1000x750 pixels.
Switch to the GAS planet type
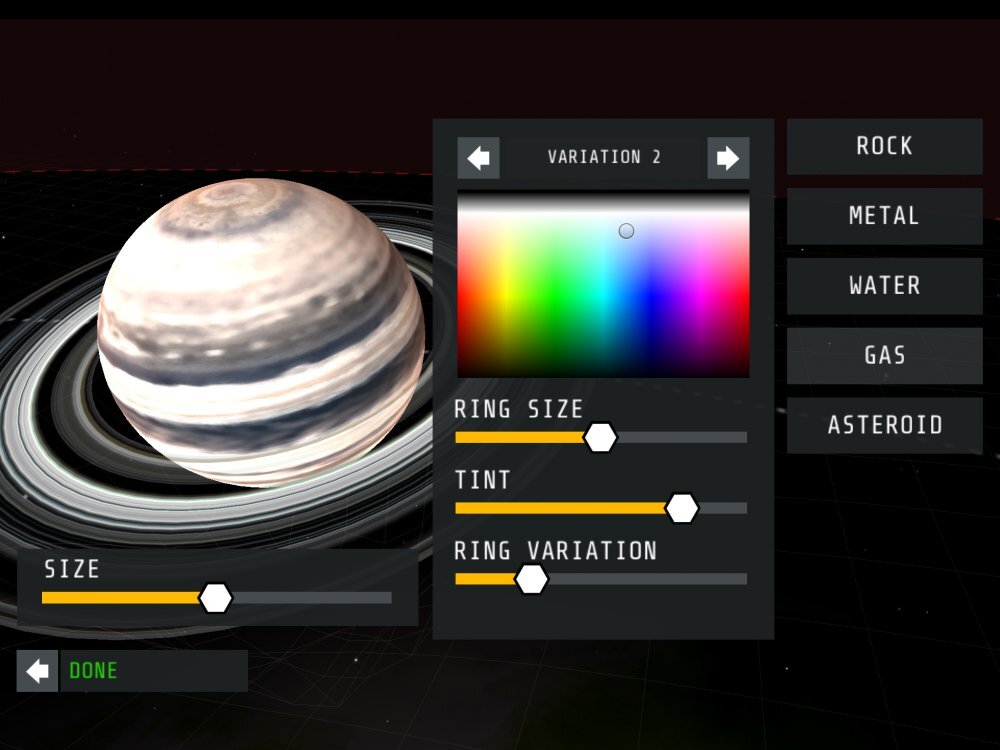pos(884,355)
